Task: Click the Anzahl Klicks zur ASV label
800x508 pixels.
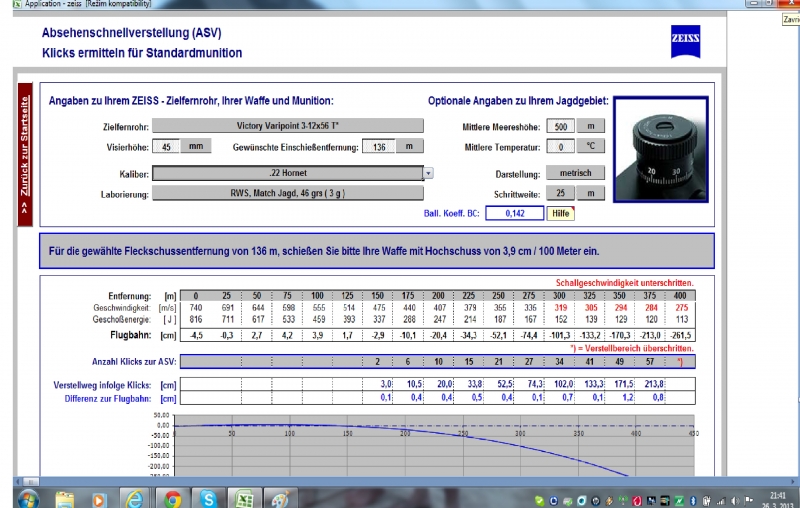Action: (134, 362)
